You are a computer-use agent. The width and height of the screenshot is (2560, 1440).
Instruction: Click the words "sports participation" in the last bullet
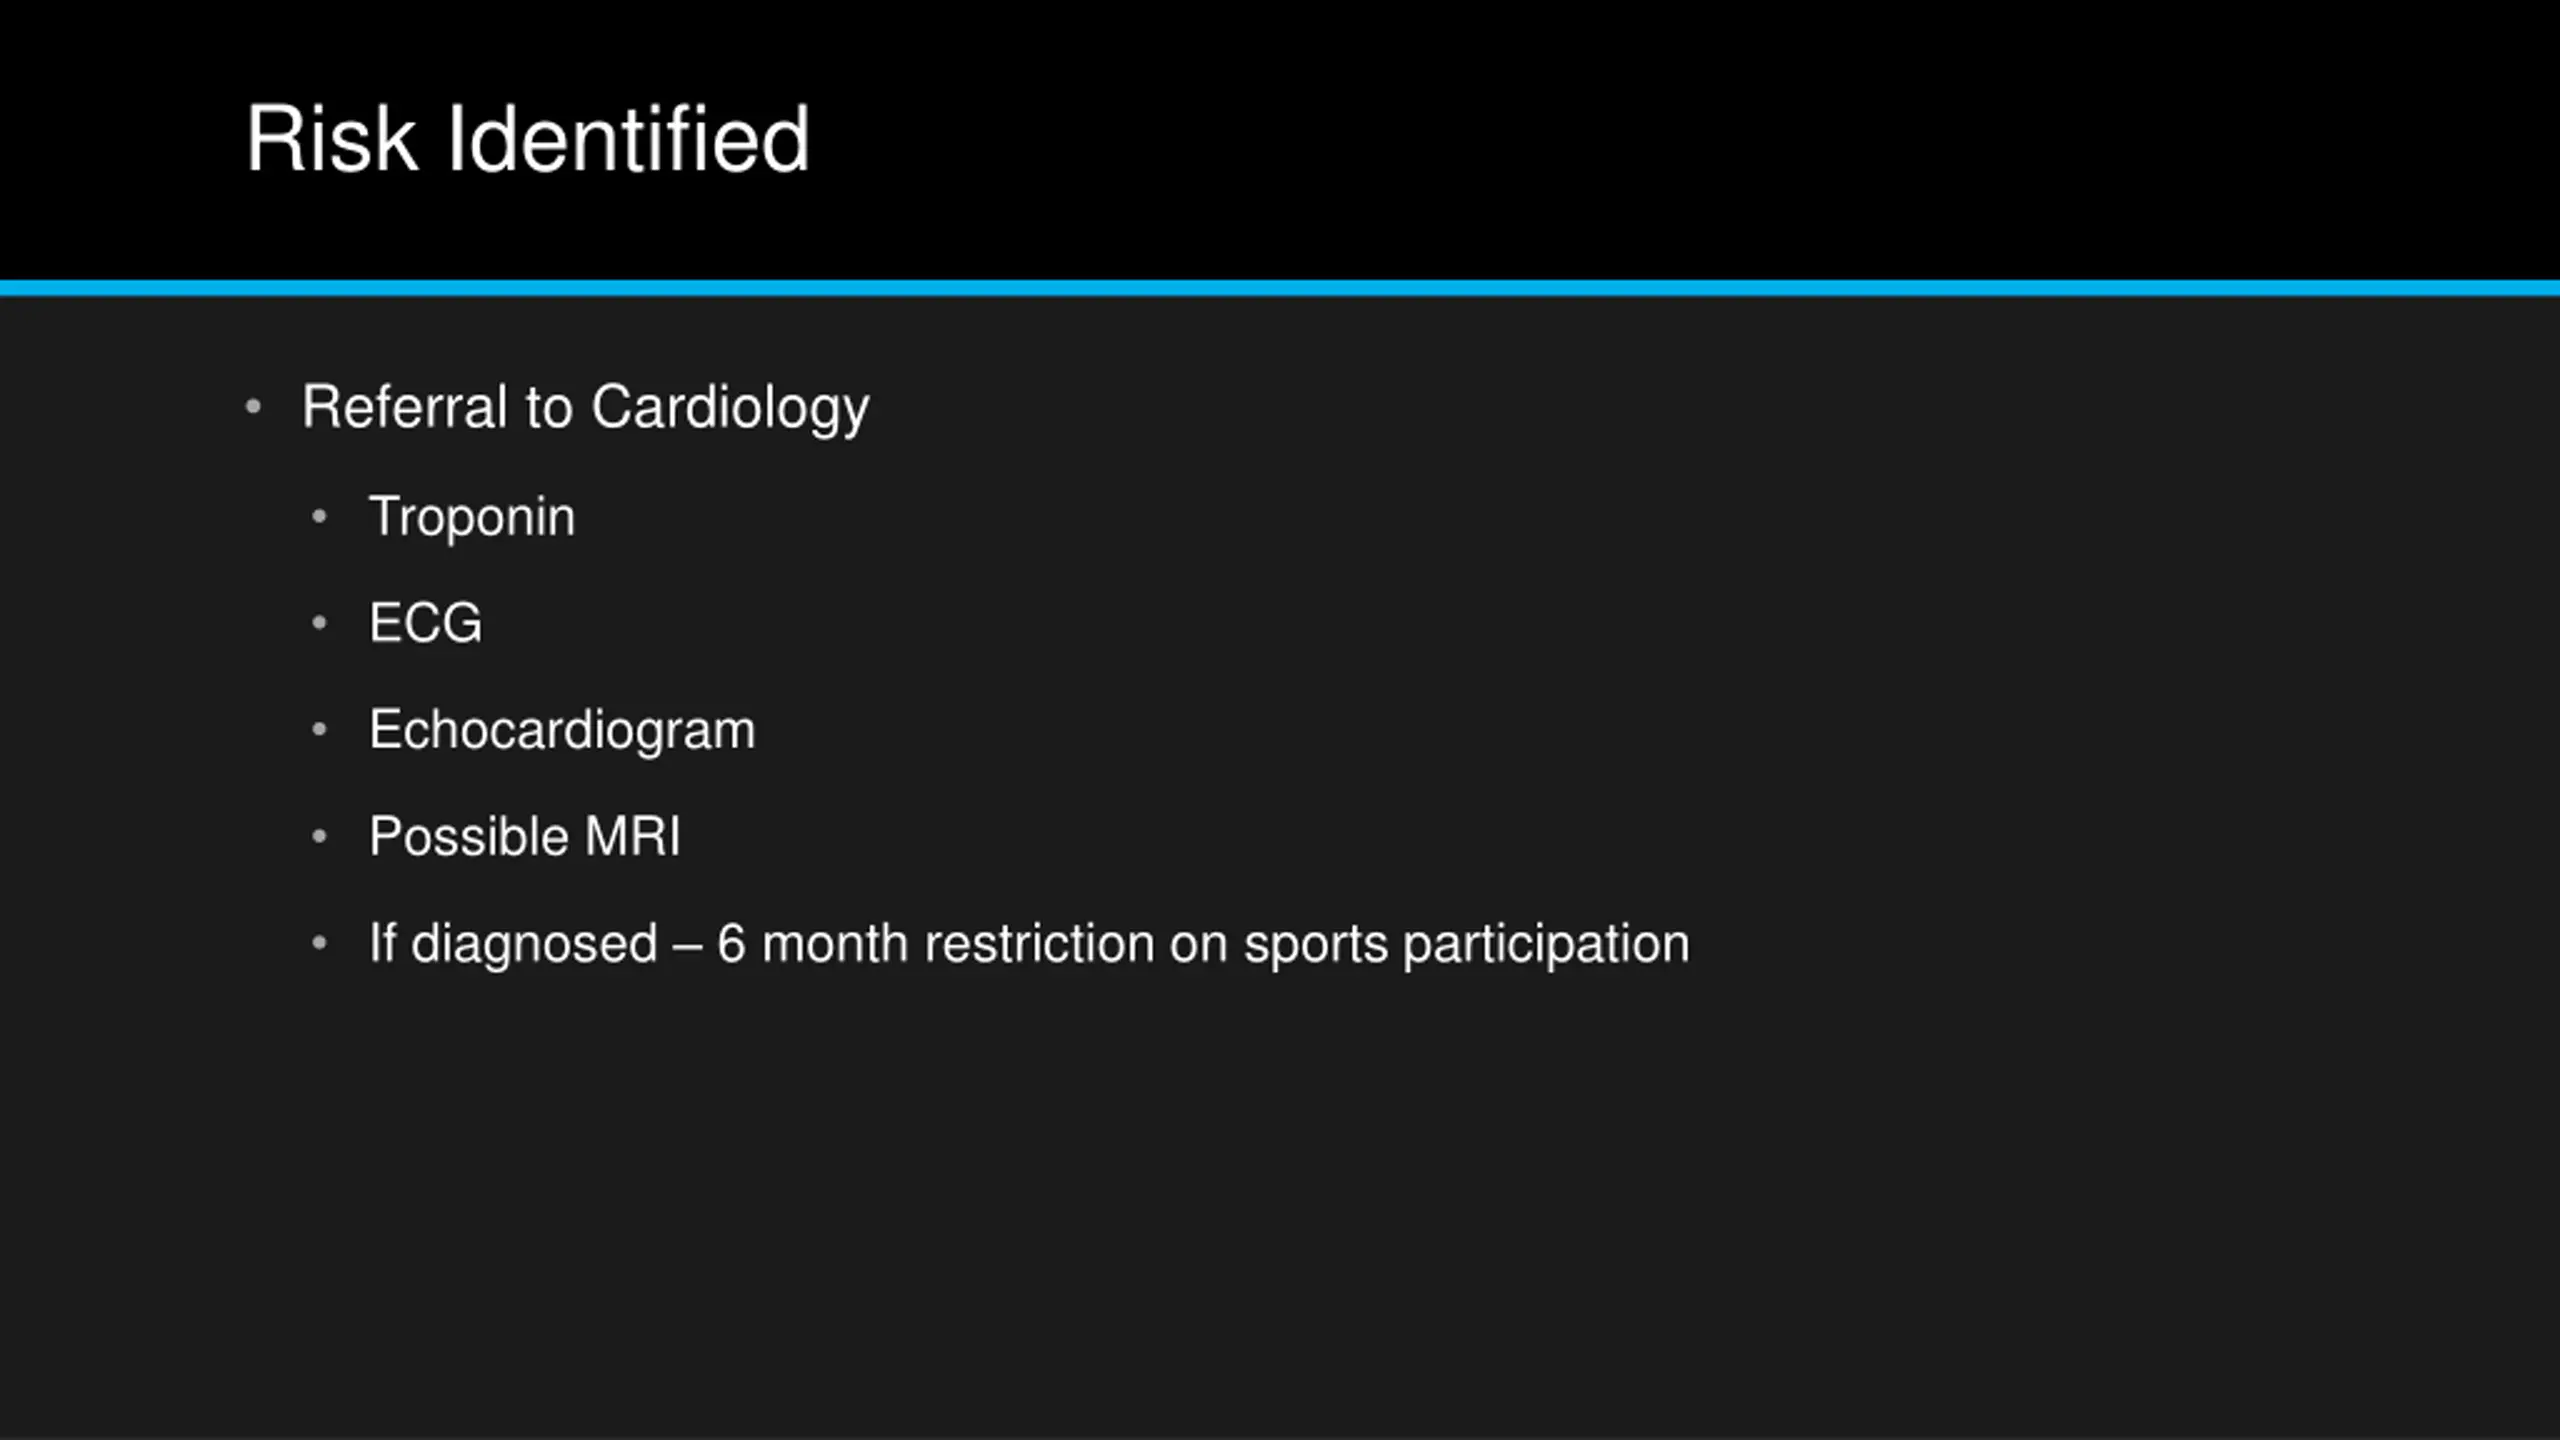pos(1467,945)
